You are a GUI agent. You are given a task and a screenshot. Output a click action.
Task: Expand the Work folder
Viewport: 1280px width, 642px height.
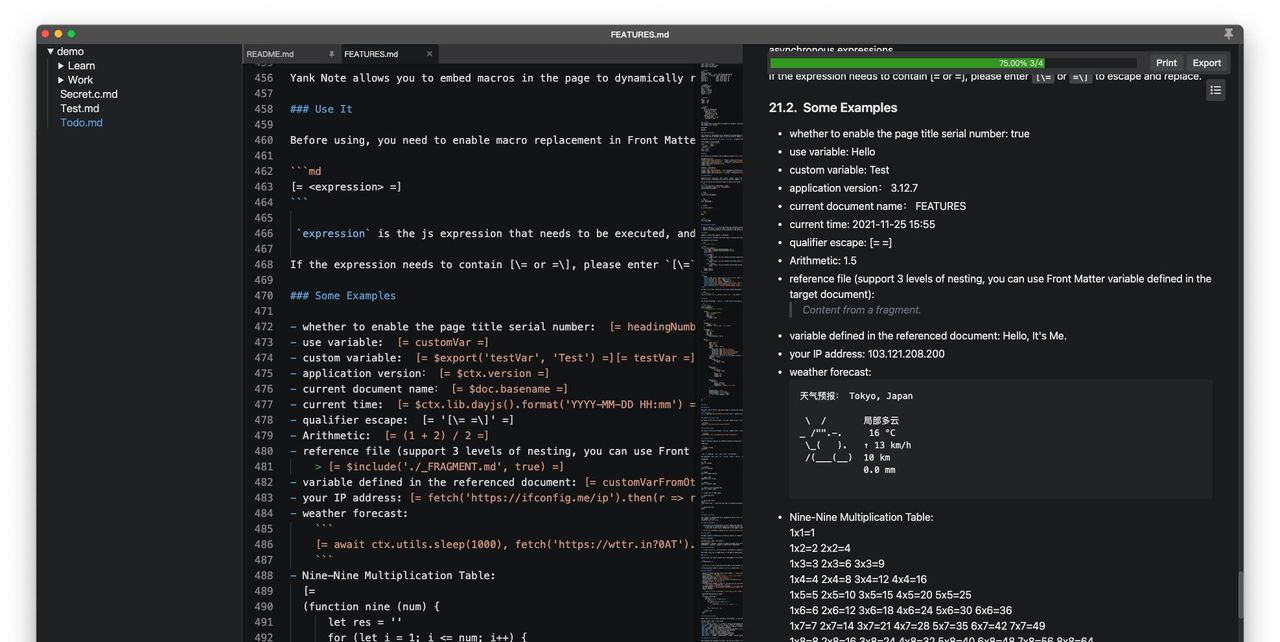[61, 80]
